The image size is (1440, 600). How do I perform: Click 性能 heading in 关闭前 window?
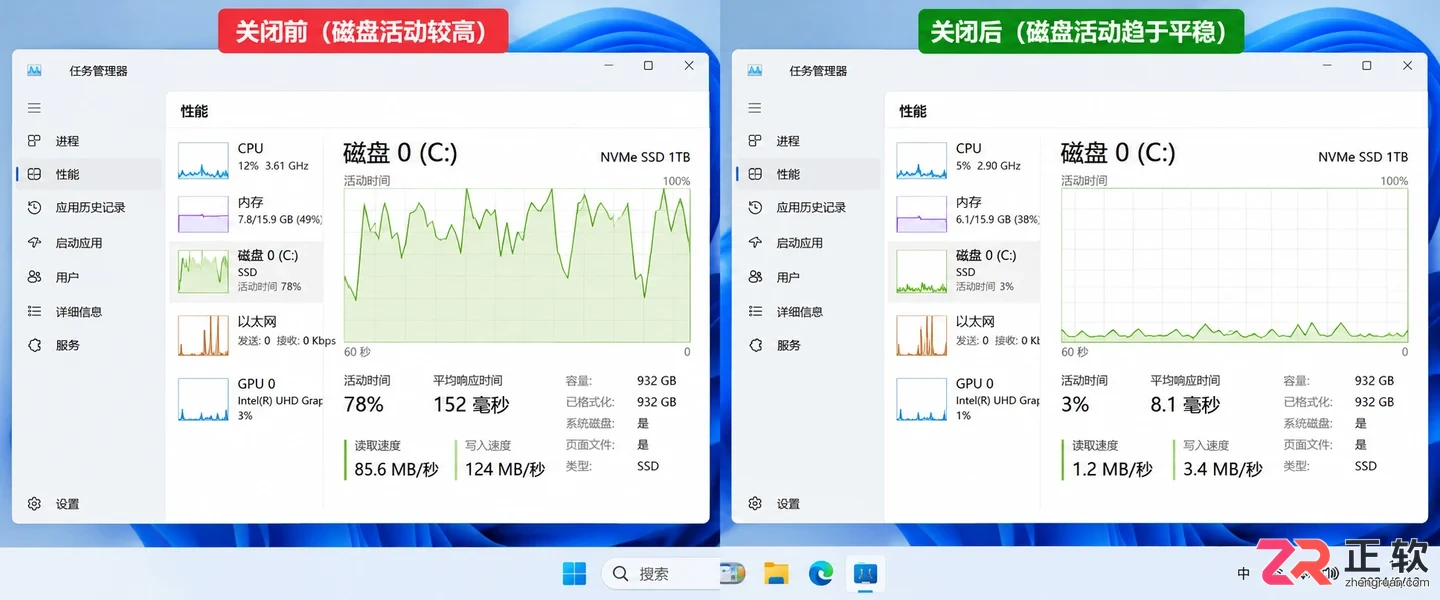(x=194, y=111)
